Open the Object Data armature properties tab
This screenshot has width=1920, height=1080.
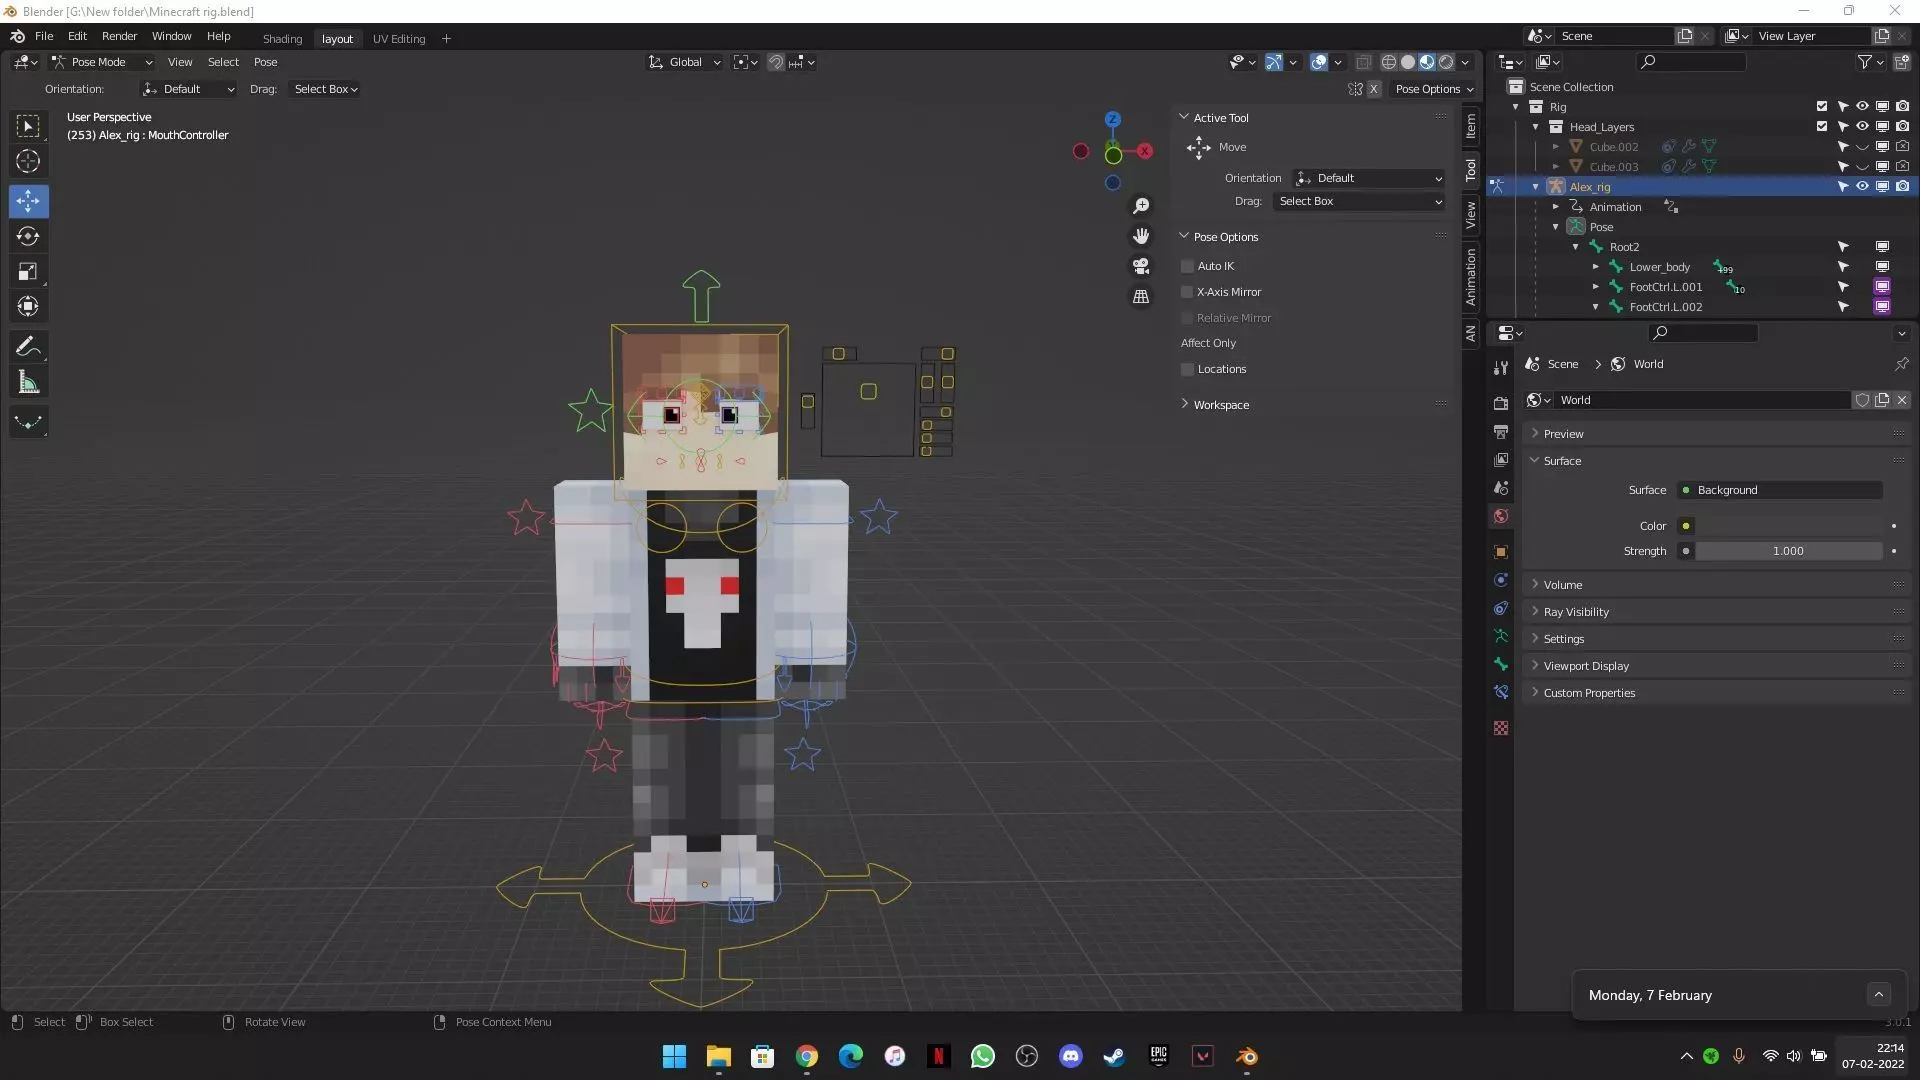click(1500, 636)
